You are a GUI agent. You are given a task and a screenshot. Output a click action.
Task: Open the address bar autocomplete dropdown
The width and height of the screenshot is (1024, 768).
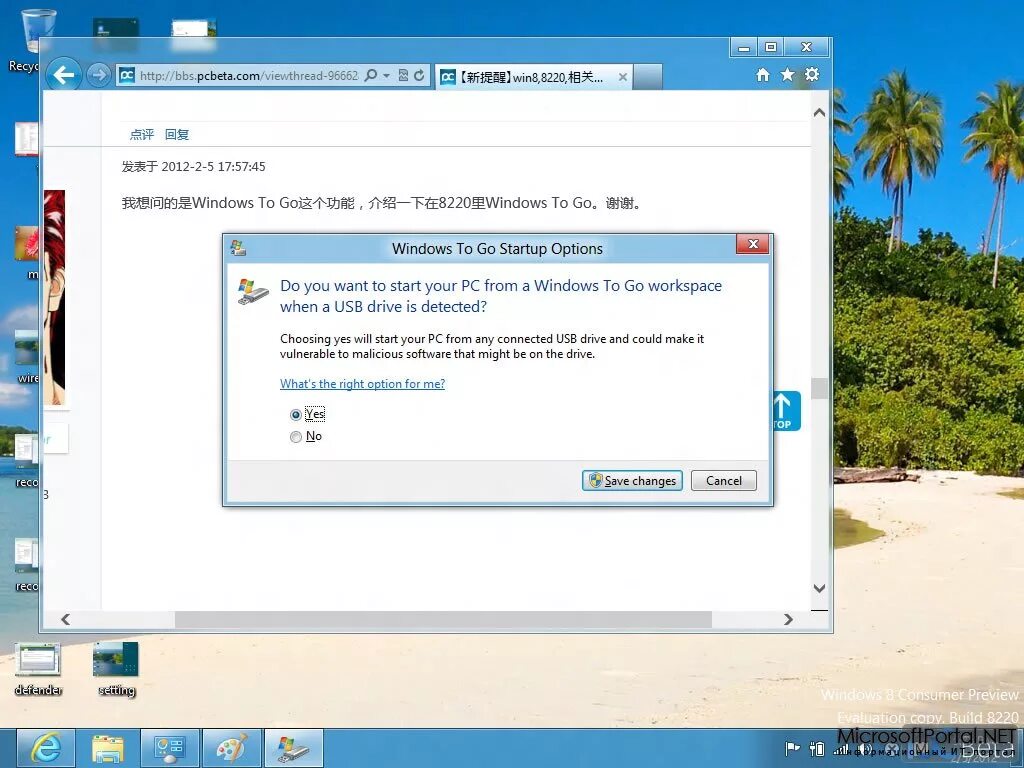pyautogui.click(x=386, y=75)
